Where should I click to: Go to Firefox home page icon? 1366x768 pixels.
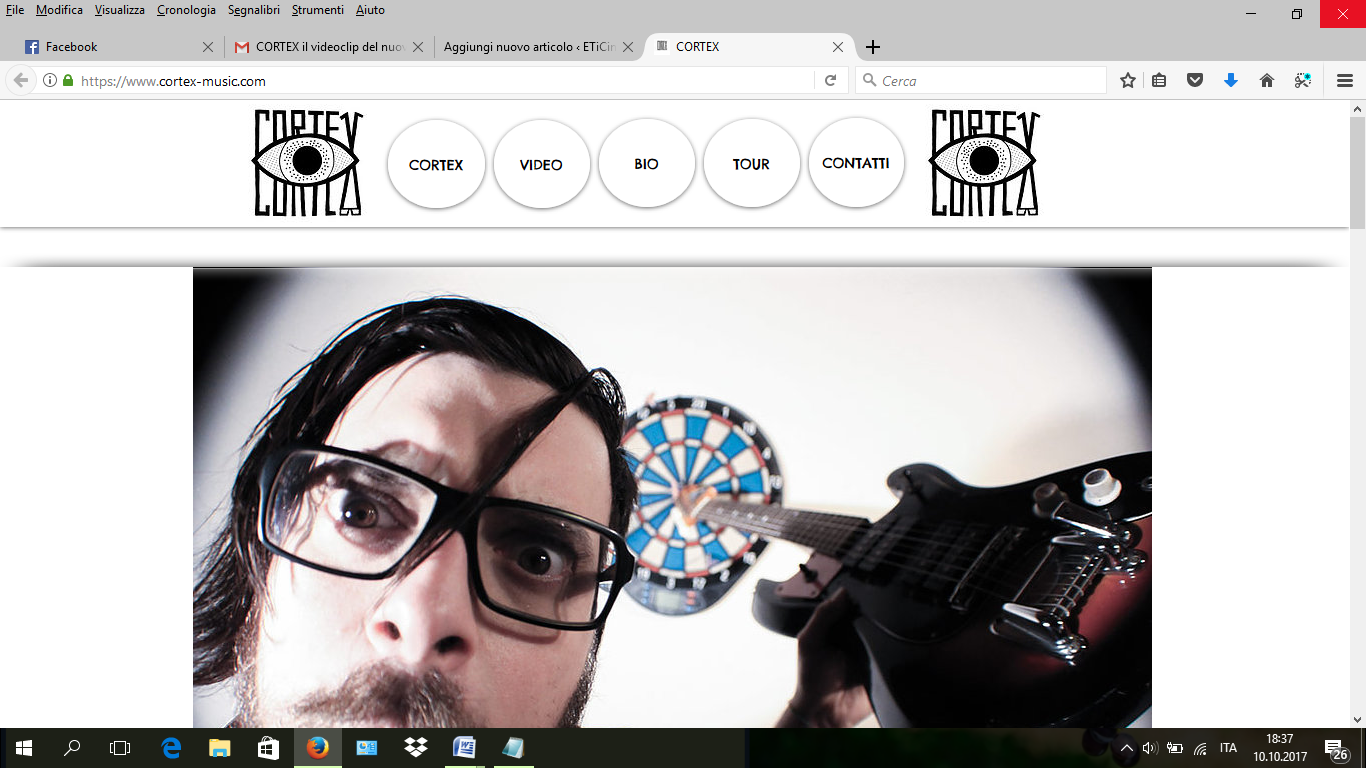click(1267, 81)
